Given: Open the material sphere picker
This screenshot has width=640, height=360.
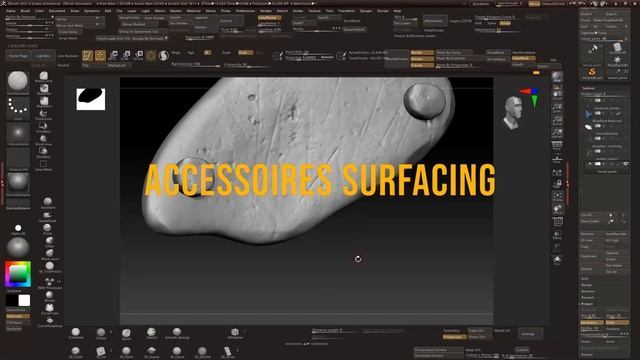Looking at the screenshot, I should pyautogui.click(x=18, y=184).
